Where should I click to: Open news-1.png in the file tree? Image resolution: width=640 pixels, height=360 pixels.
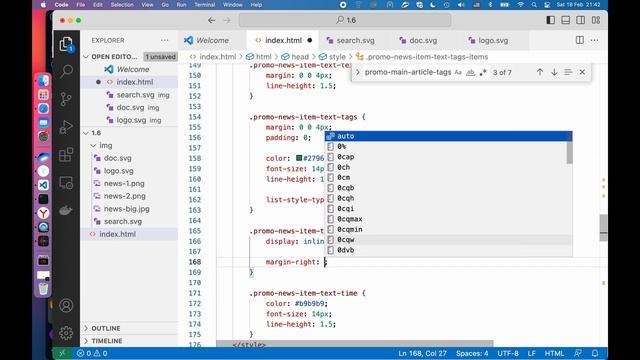(124, 183)
